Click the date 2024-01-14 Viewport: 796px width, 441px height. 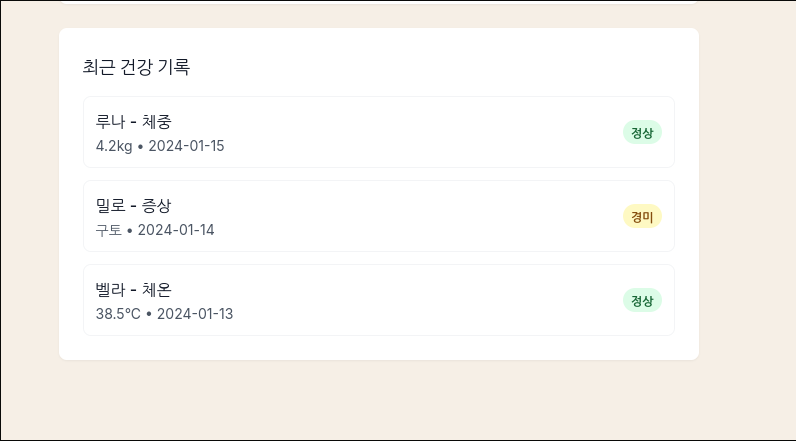pyautogui.click(x=176, y=230)
